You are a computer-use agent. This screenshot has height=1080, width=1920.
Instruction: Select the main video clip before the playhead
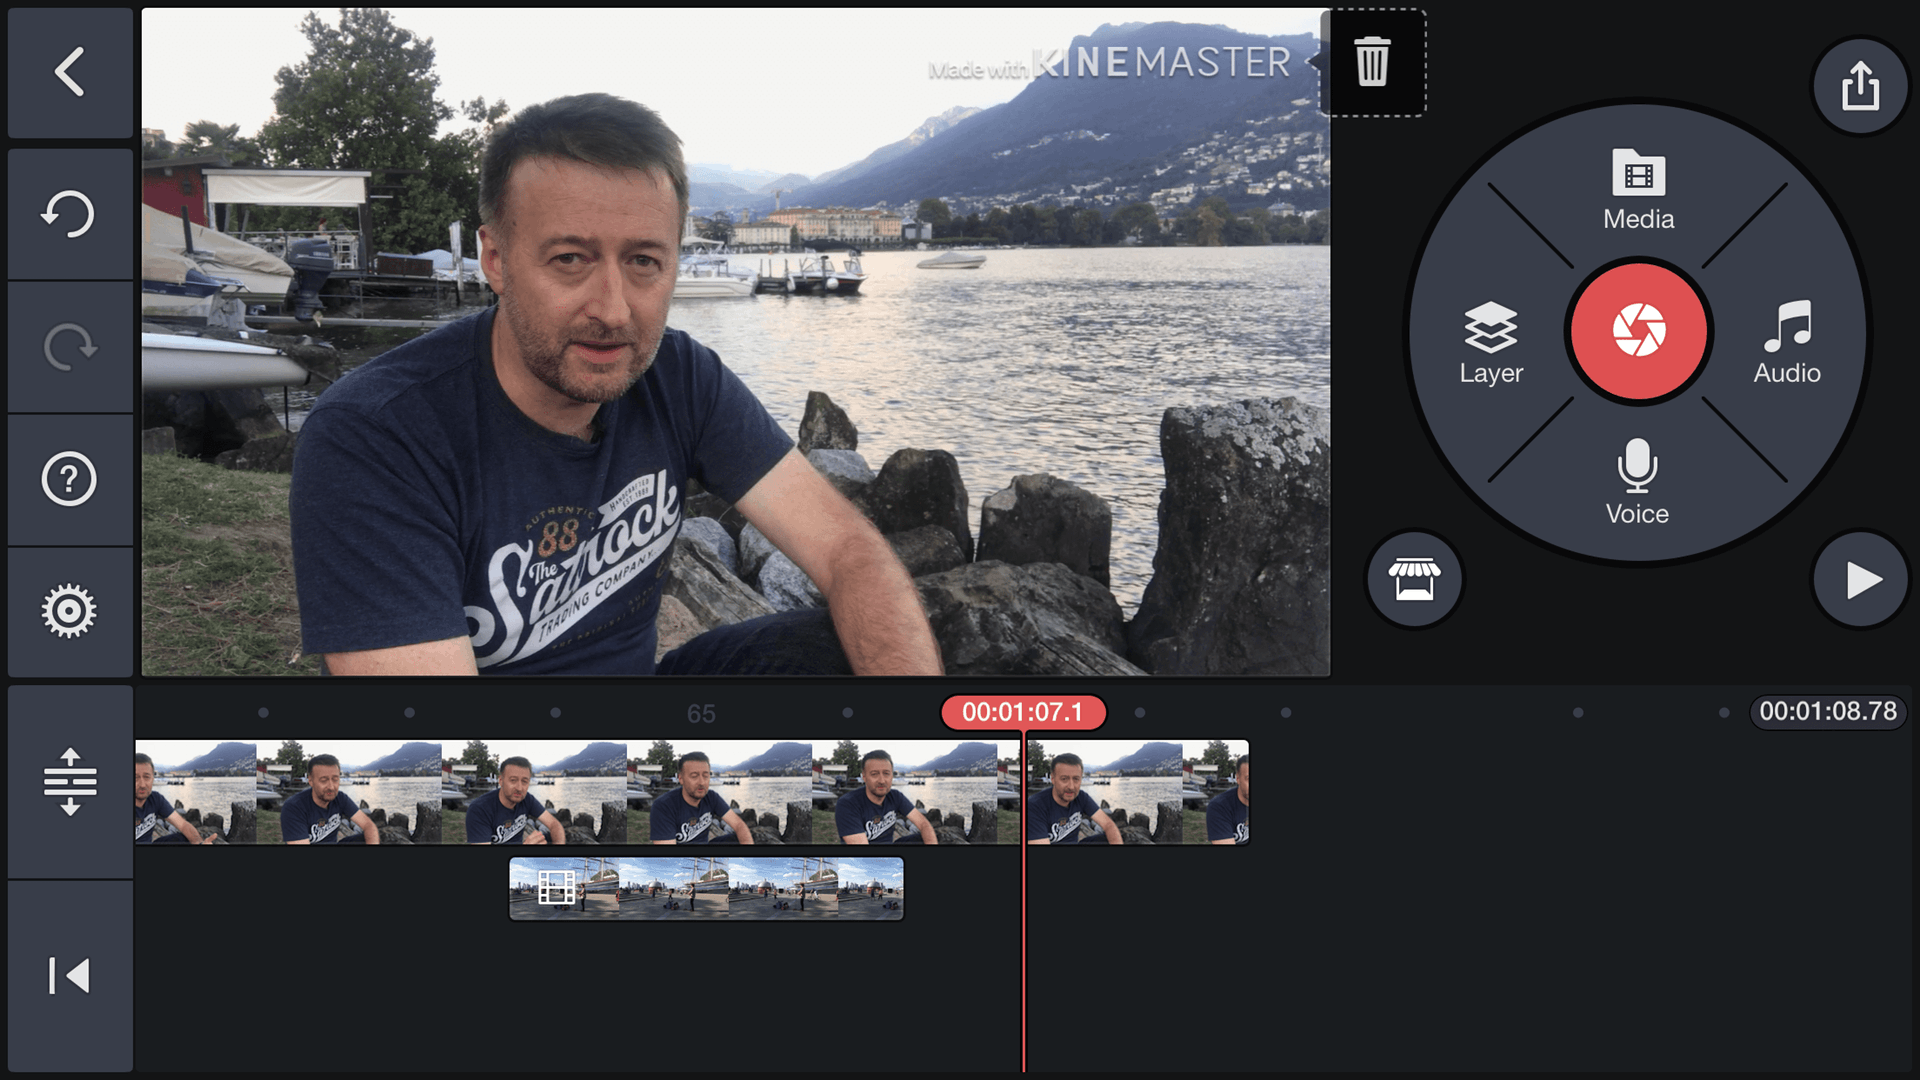tap(577, 792)
